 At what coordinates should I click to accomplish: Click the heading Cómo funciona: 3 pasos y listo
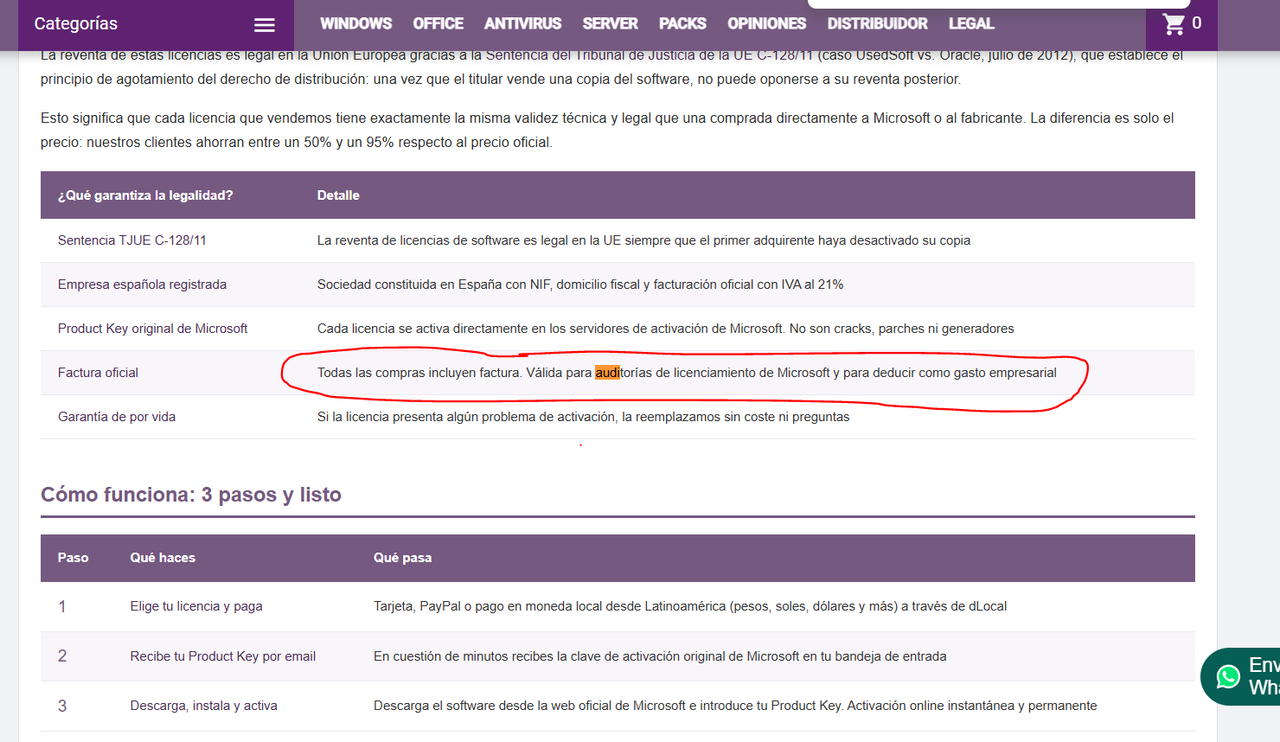[x=191, y=494]
